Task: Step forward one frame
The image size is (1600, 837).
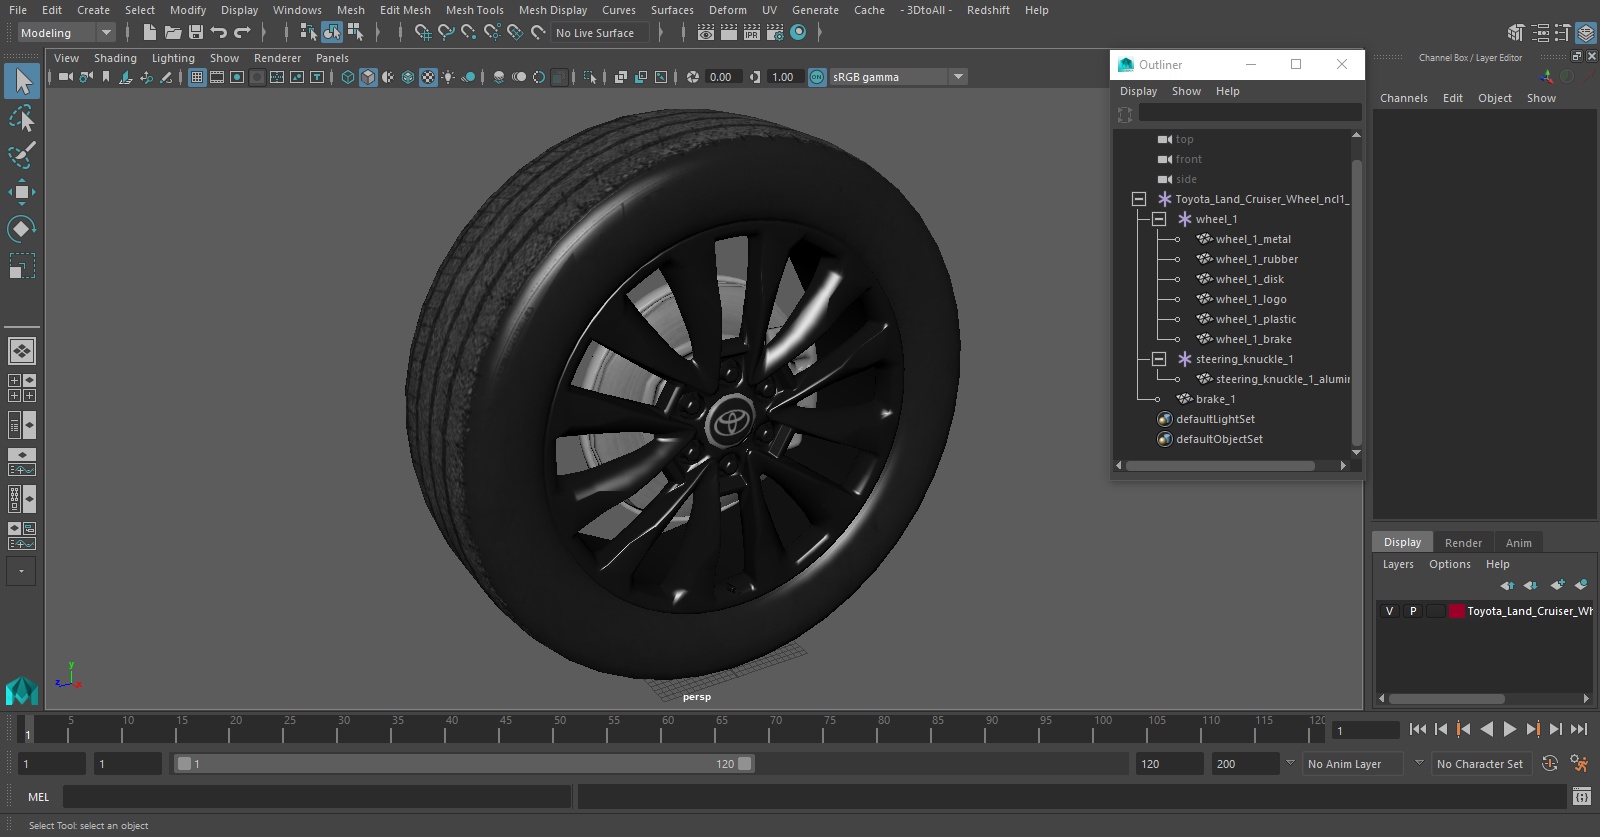Action: pos(1555,730)
